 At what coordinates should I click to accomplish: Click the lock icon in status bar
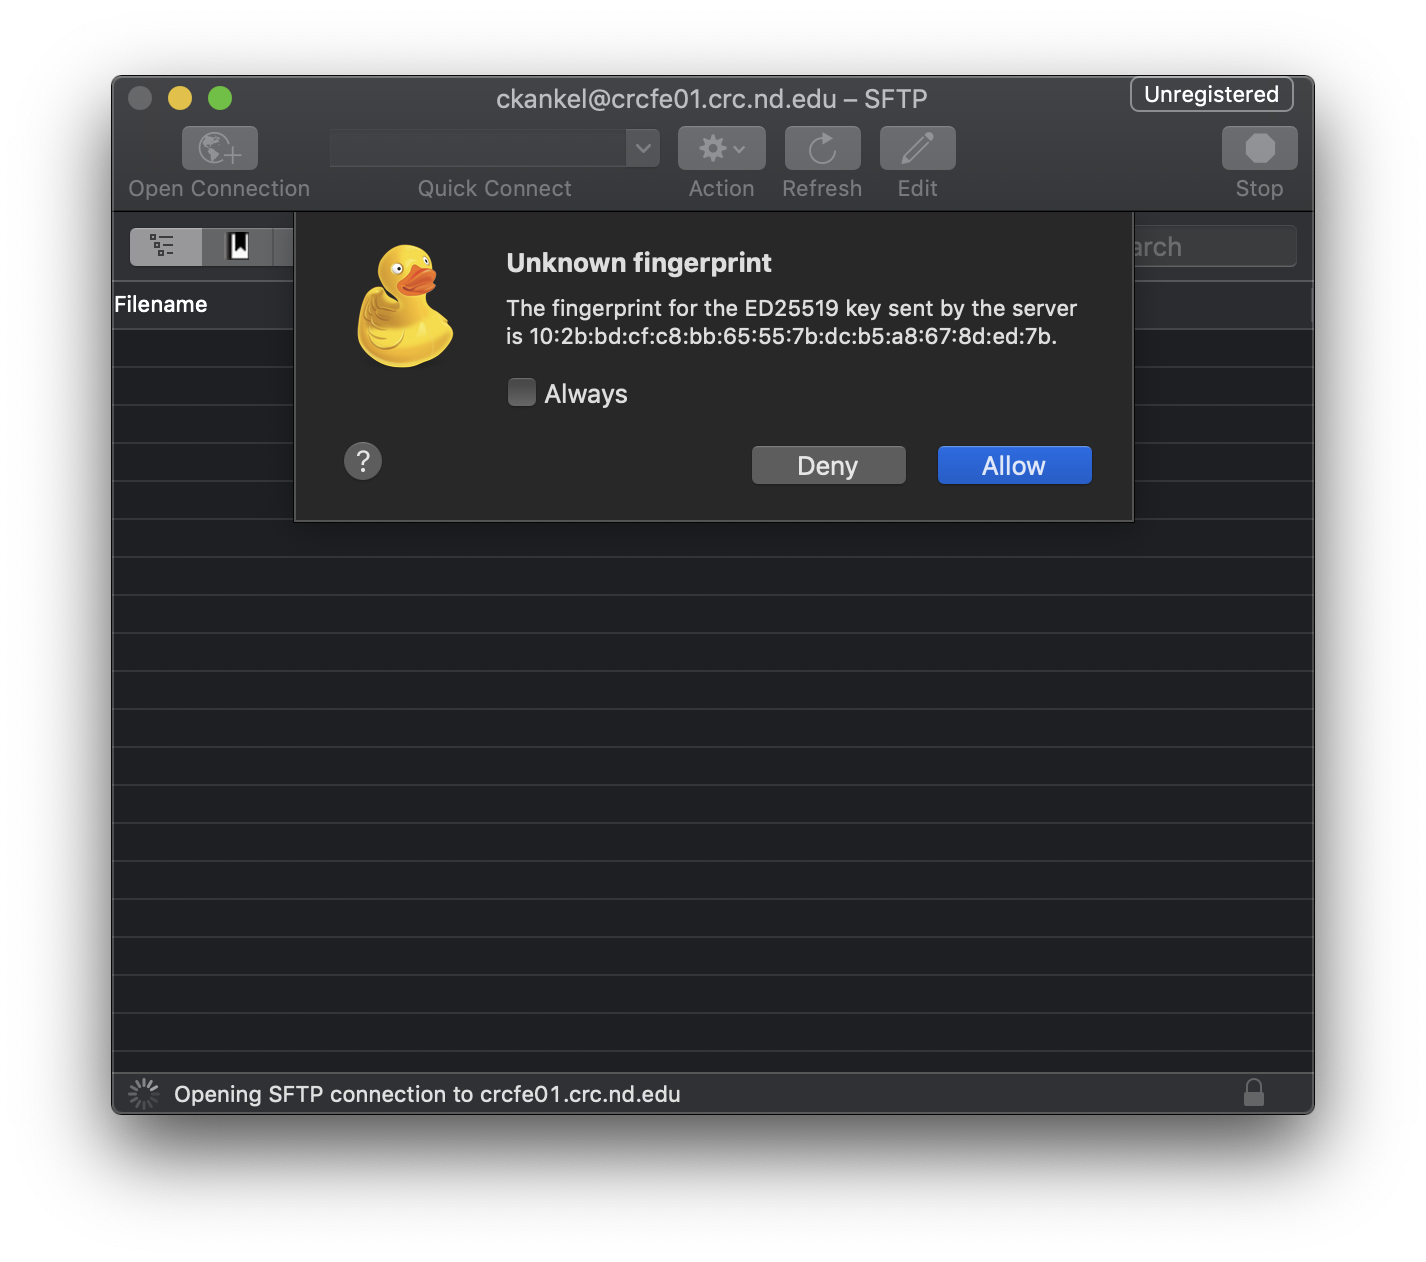(1253, 1093)
